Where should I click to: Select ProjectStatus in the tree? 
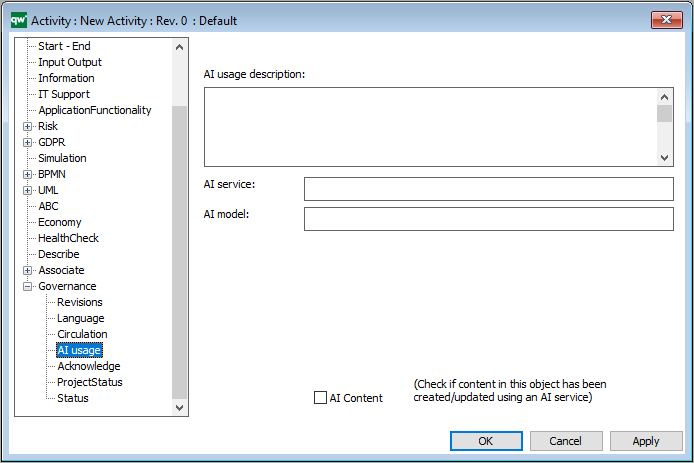coord(90,382)
